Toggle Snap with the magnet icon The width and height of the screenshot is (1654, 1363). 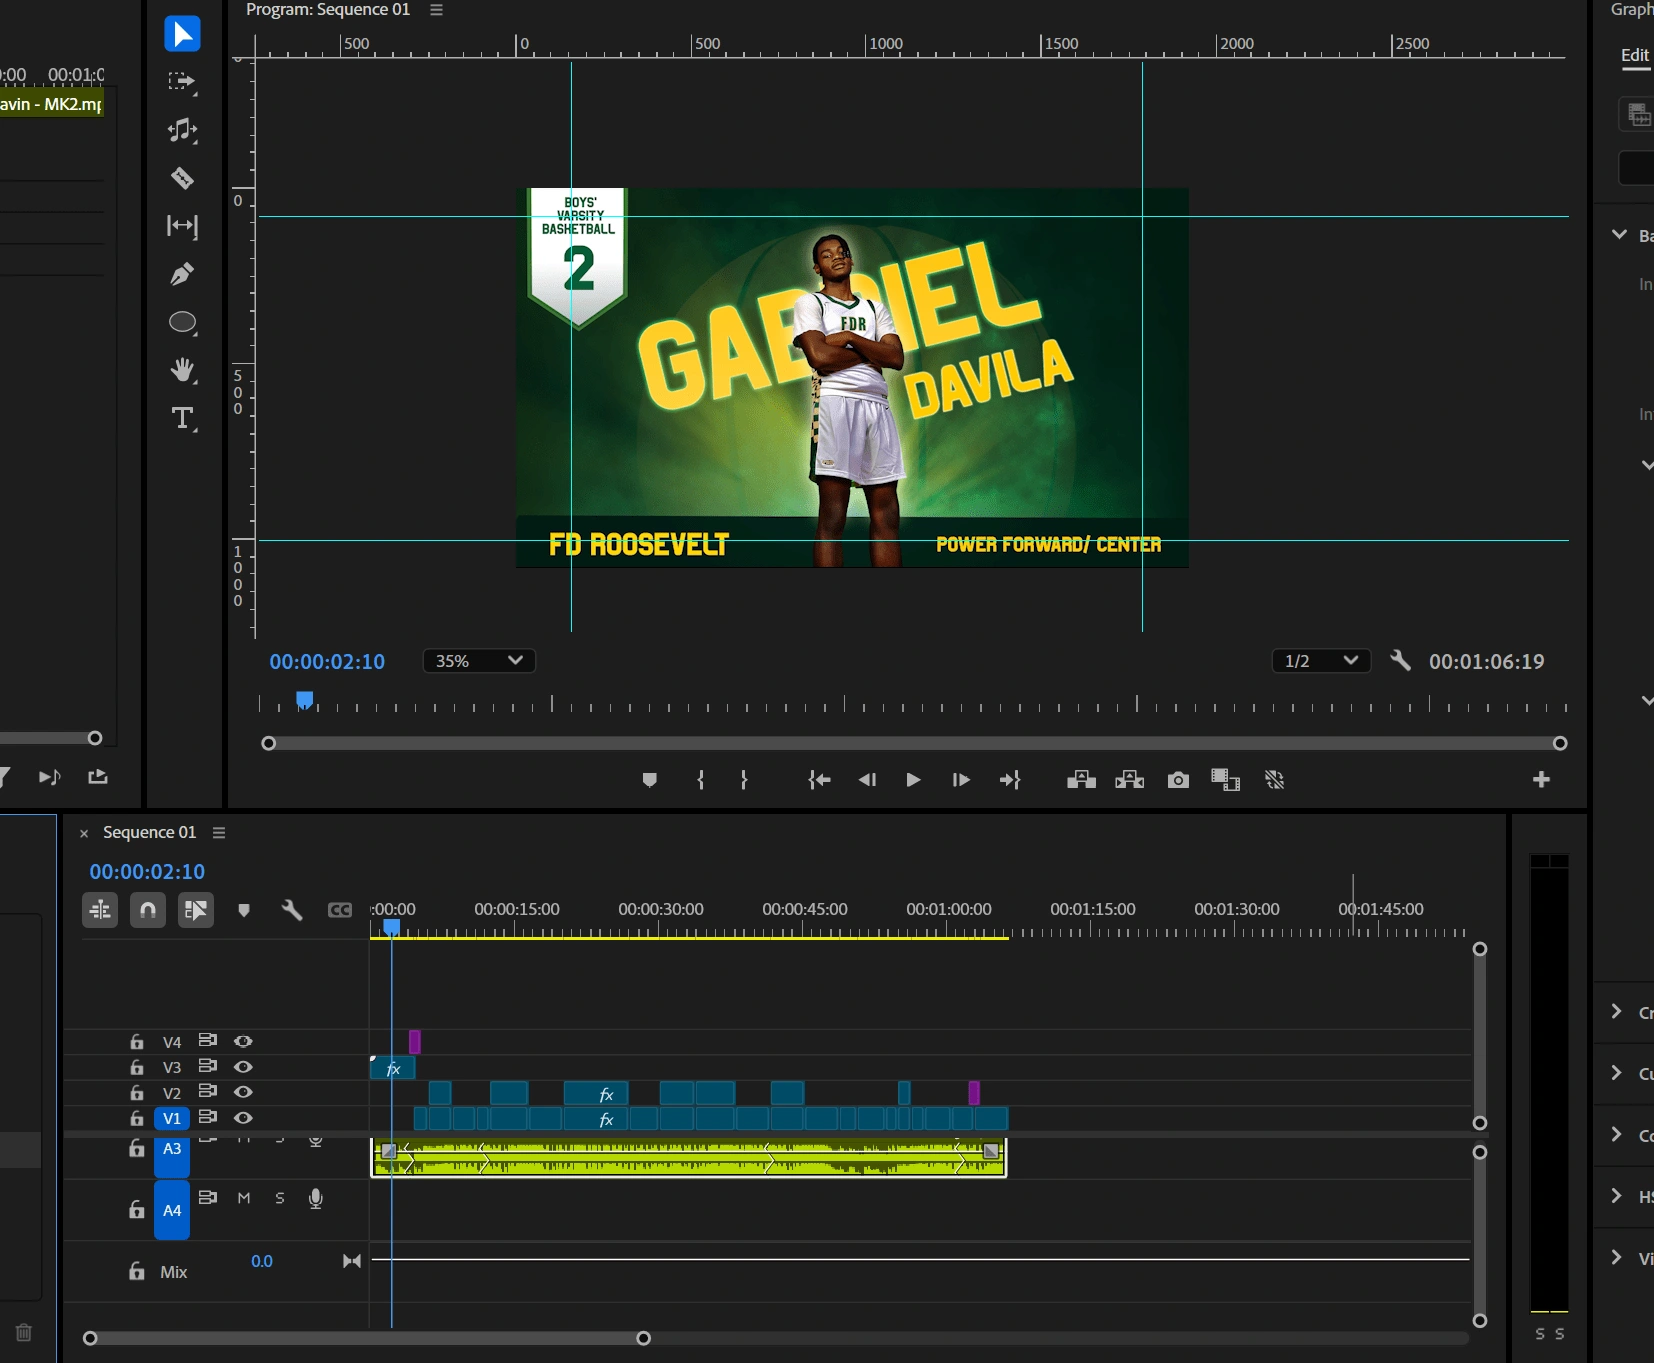(147, 910)
